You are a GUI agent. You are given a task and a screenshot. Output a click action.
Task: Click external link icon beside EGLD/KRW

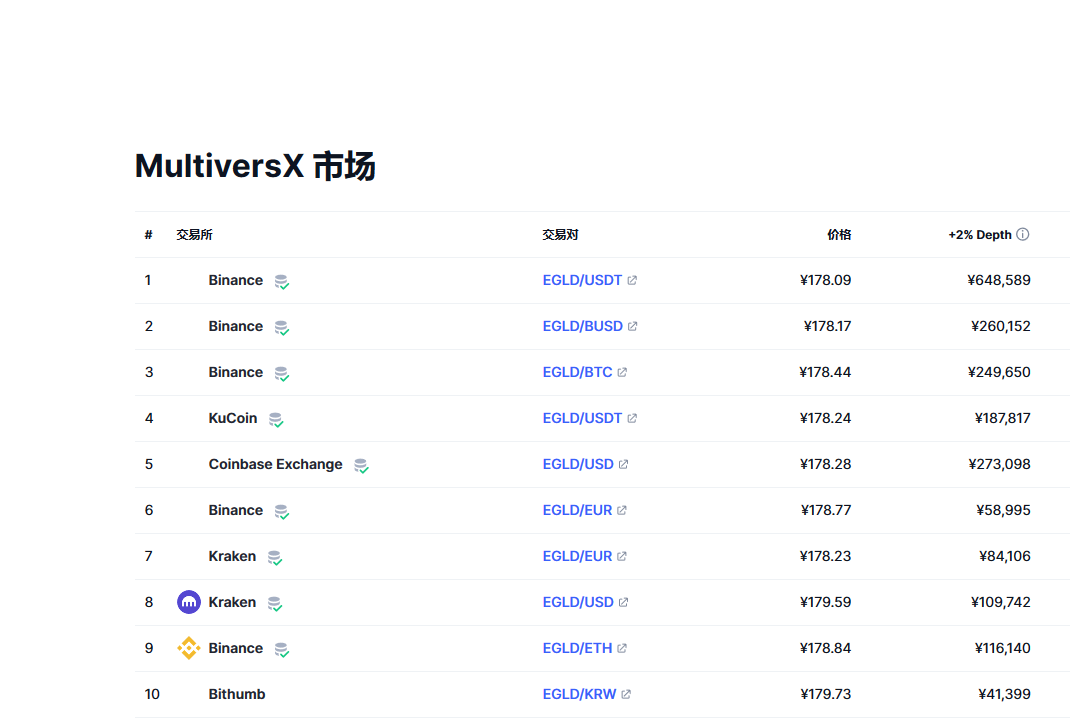tap(626, 694)
